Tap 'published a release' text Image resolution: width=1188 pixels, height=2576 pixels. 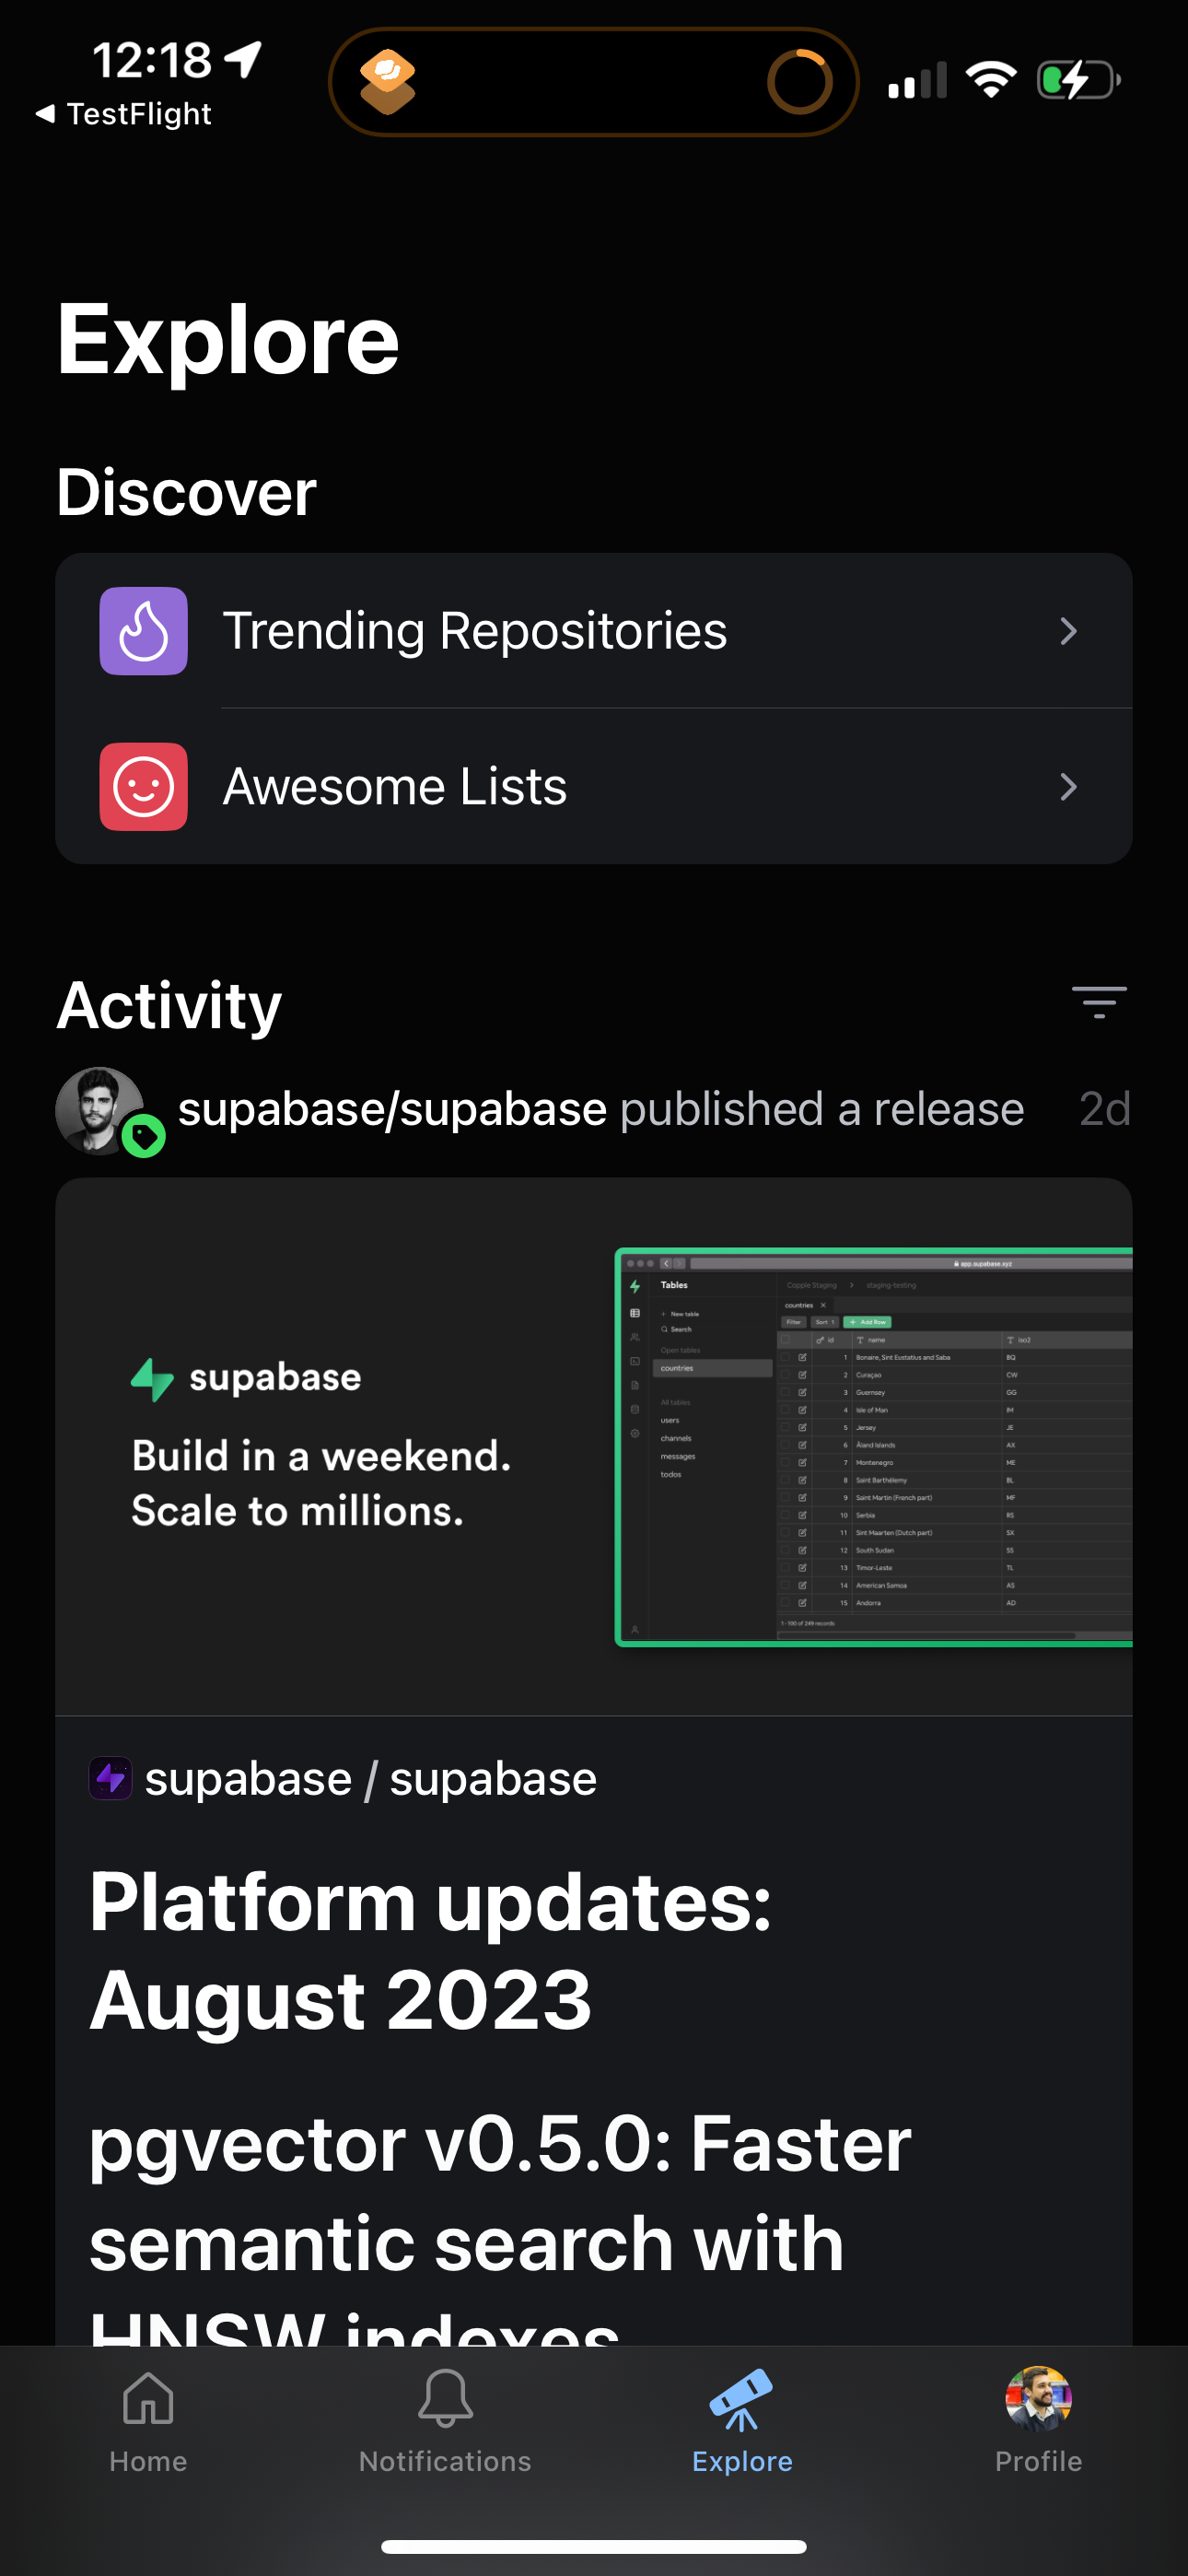point(822,1110)
